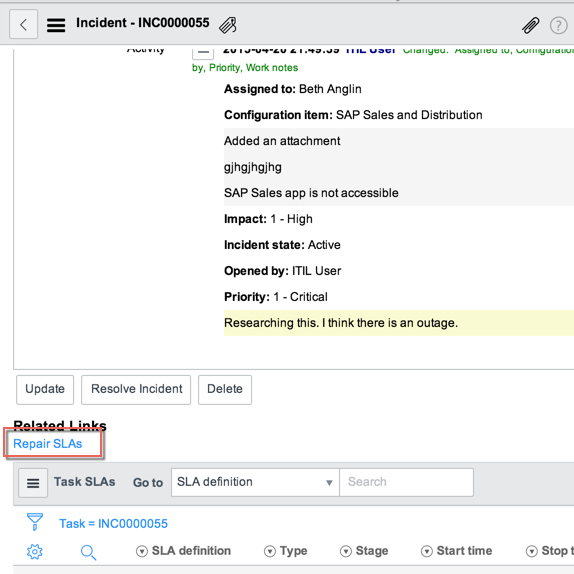Open the Start time column menu arrow

click(x=426, y=551)
